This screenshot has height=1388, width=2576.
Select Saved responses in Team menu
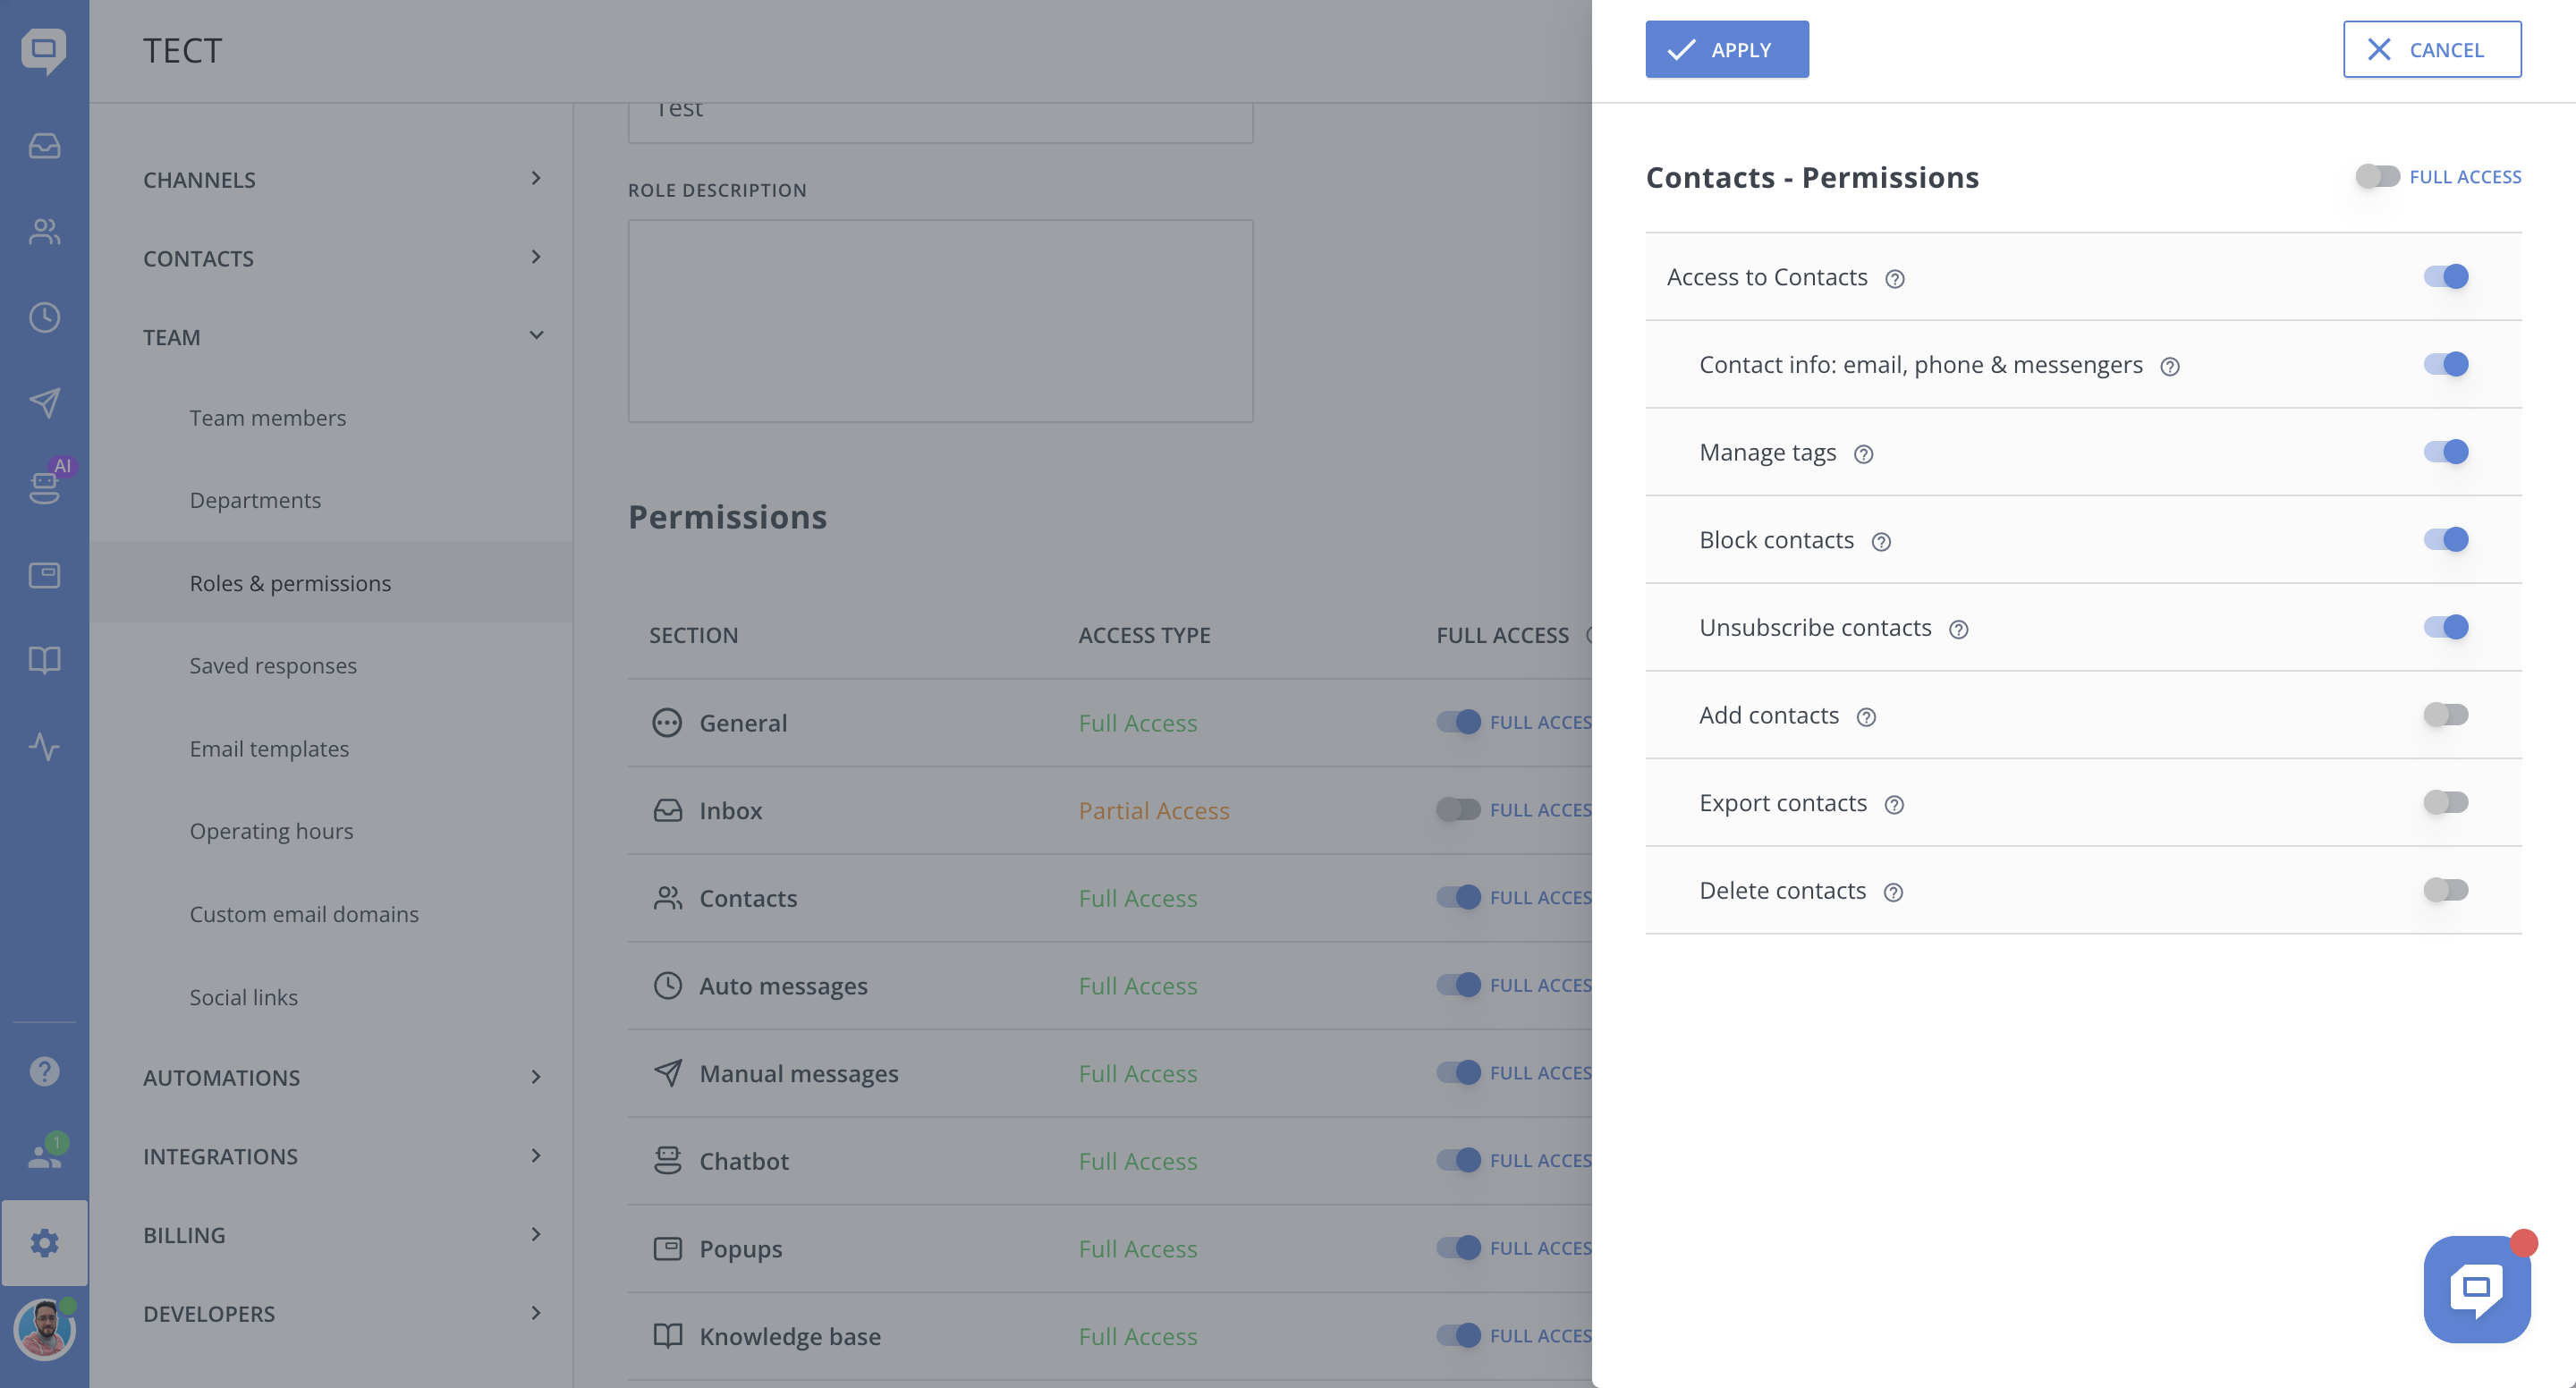(273, 666)
